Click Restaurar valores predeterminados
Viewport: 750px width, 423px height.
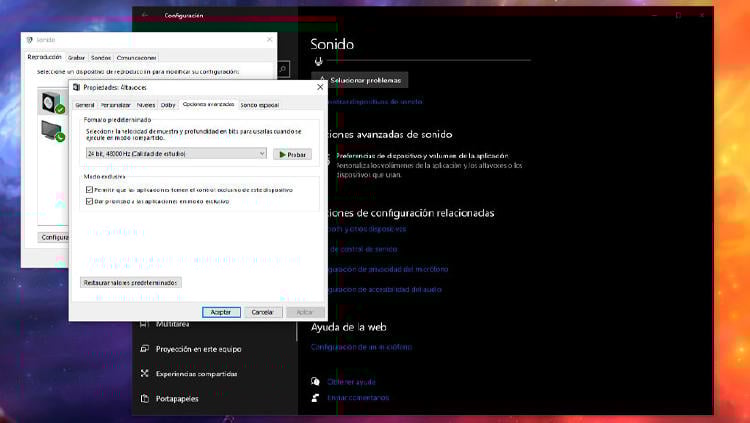131,283
